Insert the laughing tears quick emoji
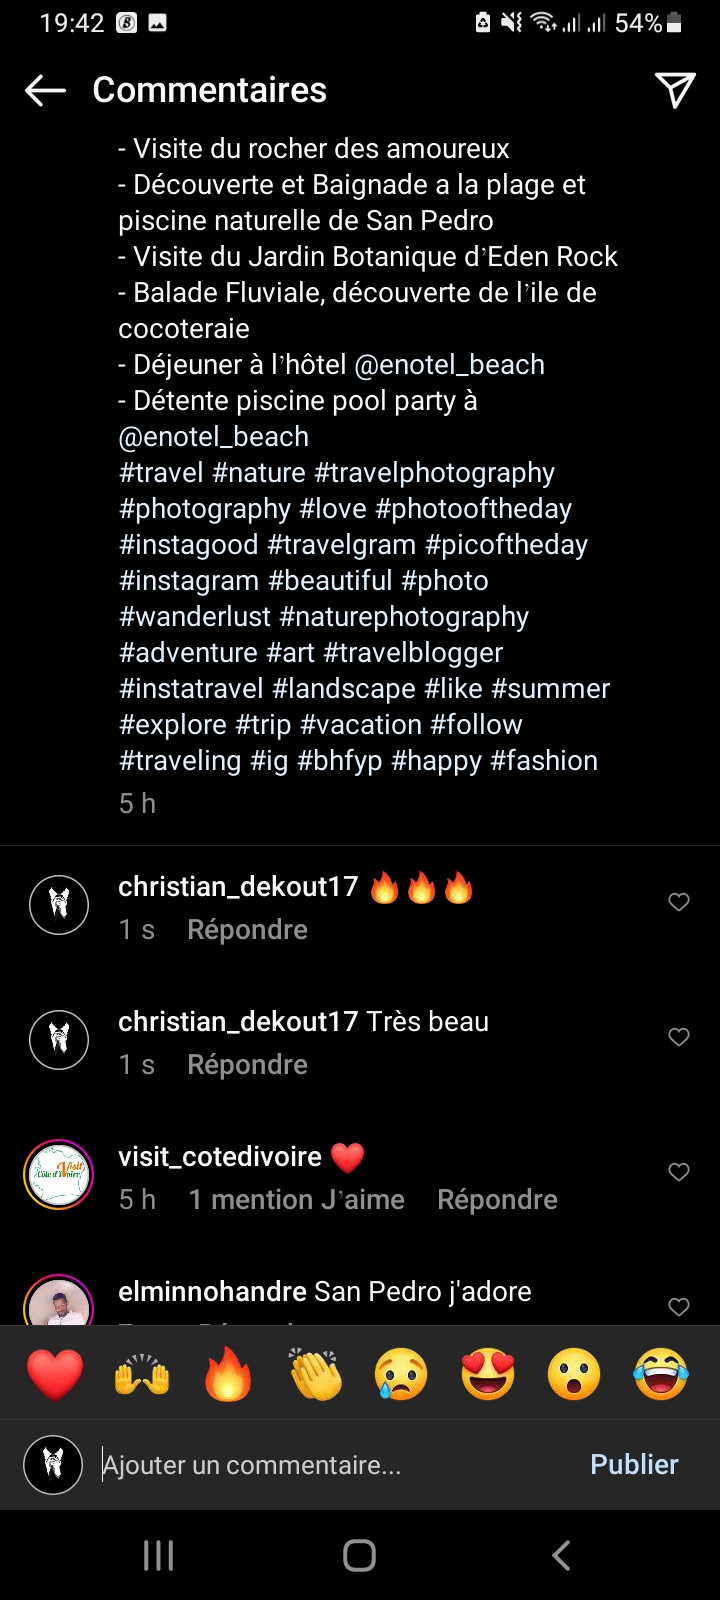 [x=661, y=1374]
